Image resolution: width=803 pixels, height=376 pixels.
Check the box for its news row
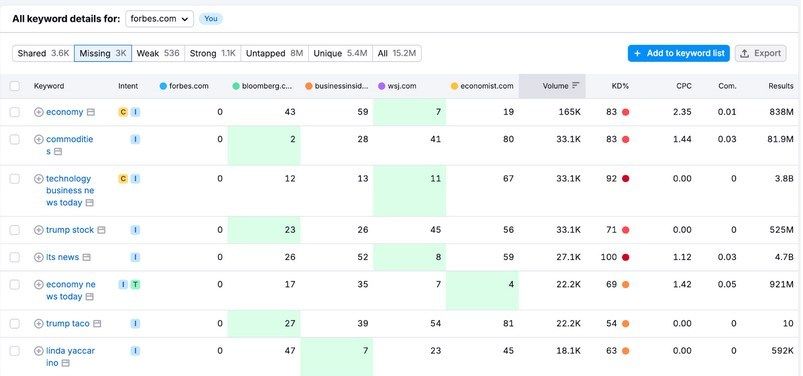coord(15,257)
